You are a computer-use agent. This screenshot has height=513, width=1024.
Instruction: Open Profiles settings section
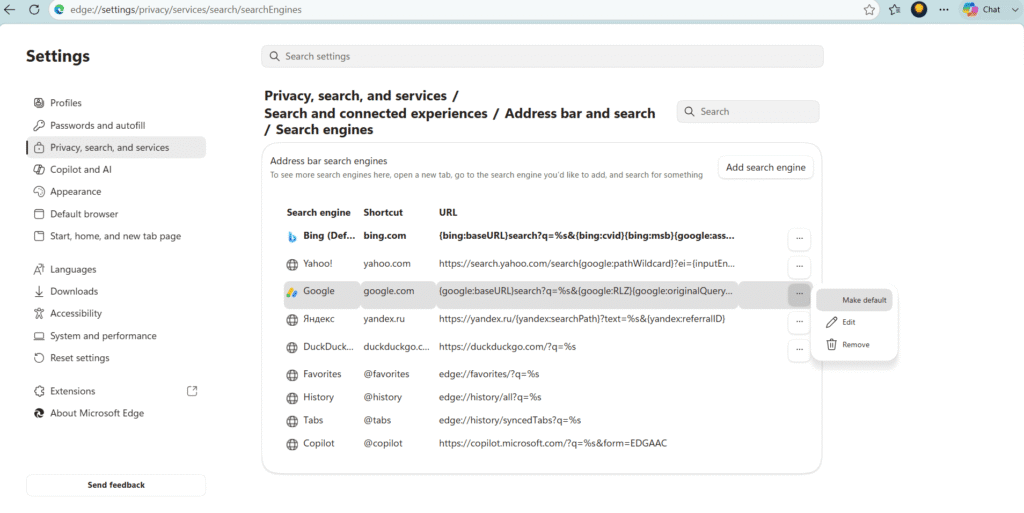click(116, 103)
